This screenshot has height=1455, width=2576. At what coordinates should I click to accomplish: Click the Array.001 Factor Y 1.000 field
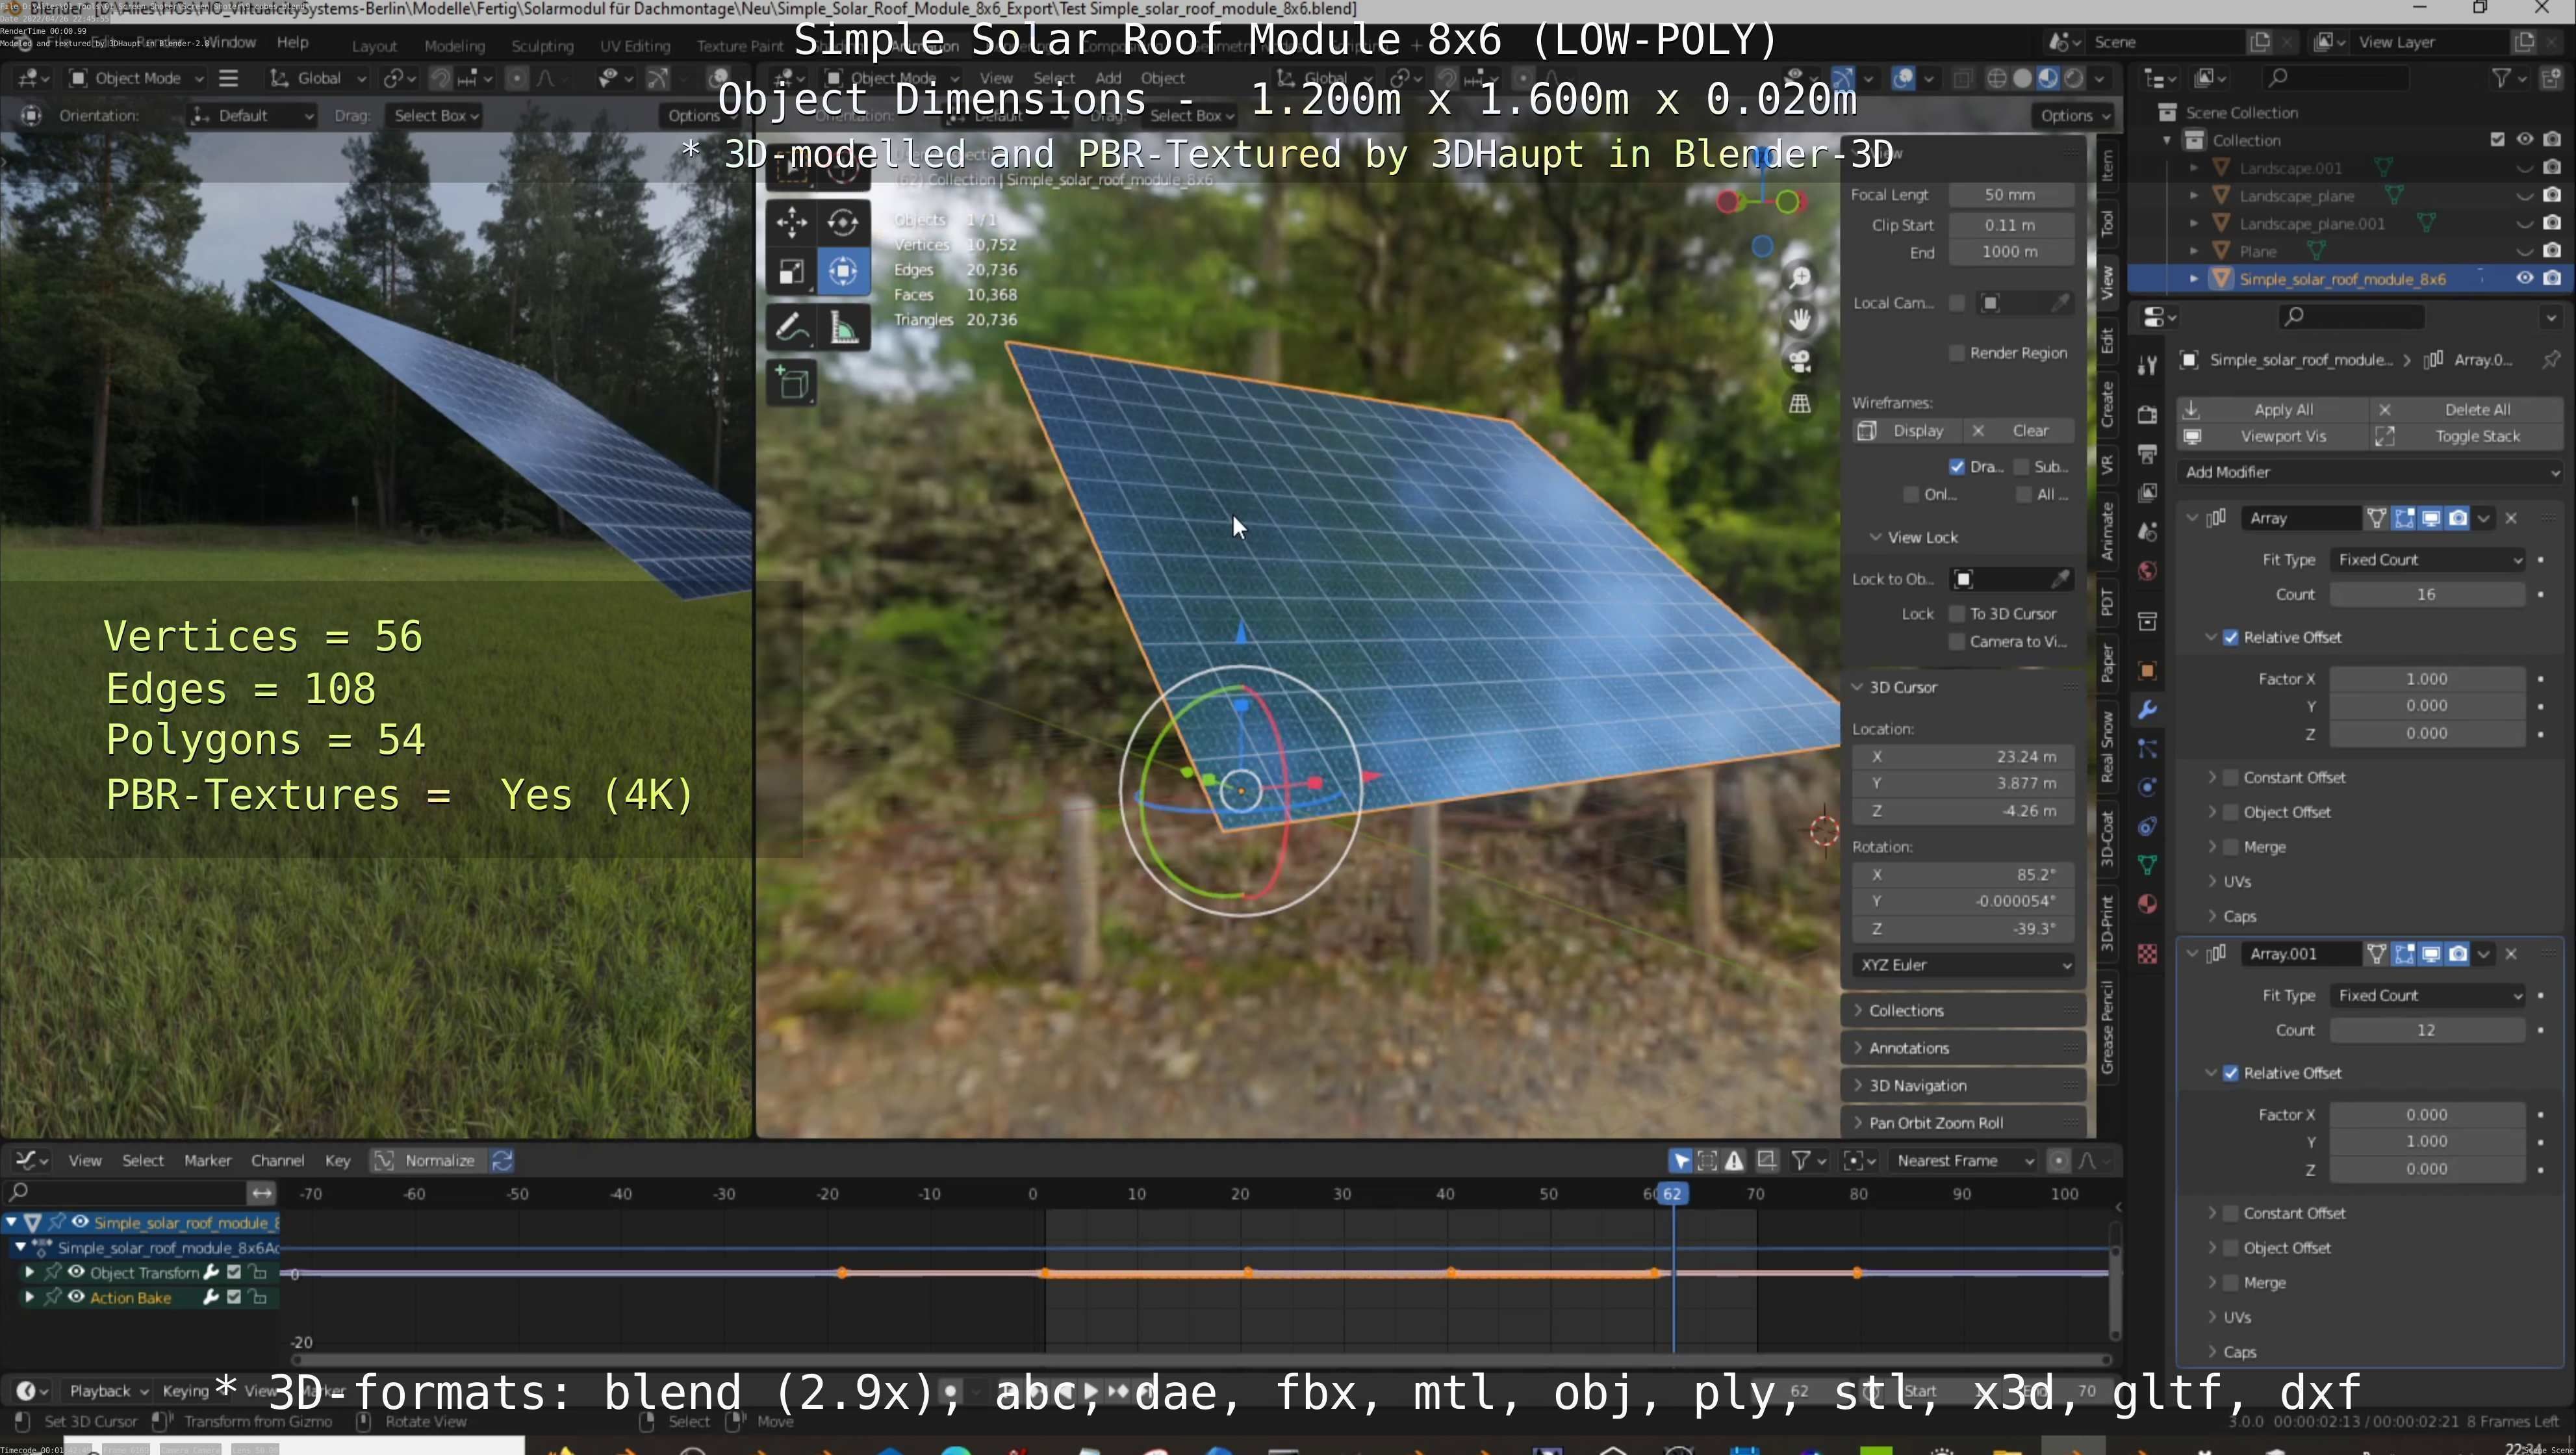[2427, 1142]
